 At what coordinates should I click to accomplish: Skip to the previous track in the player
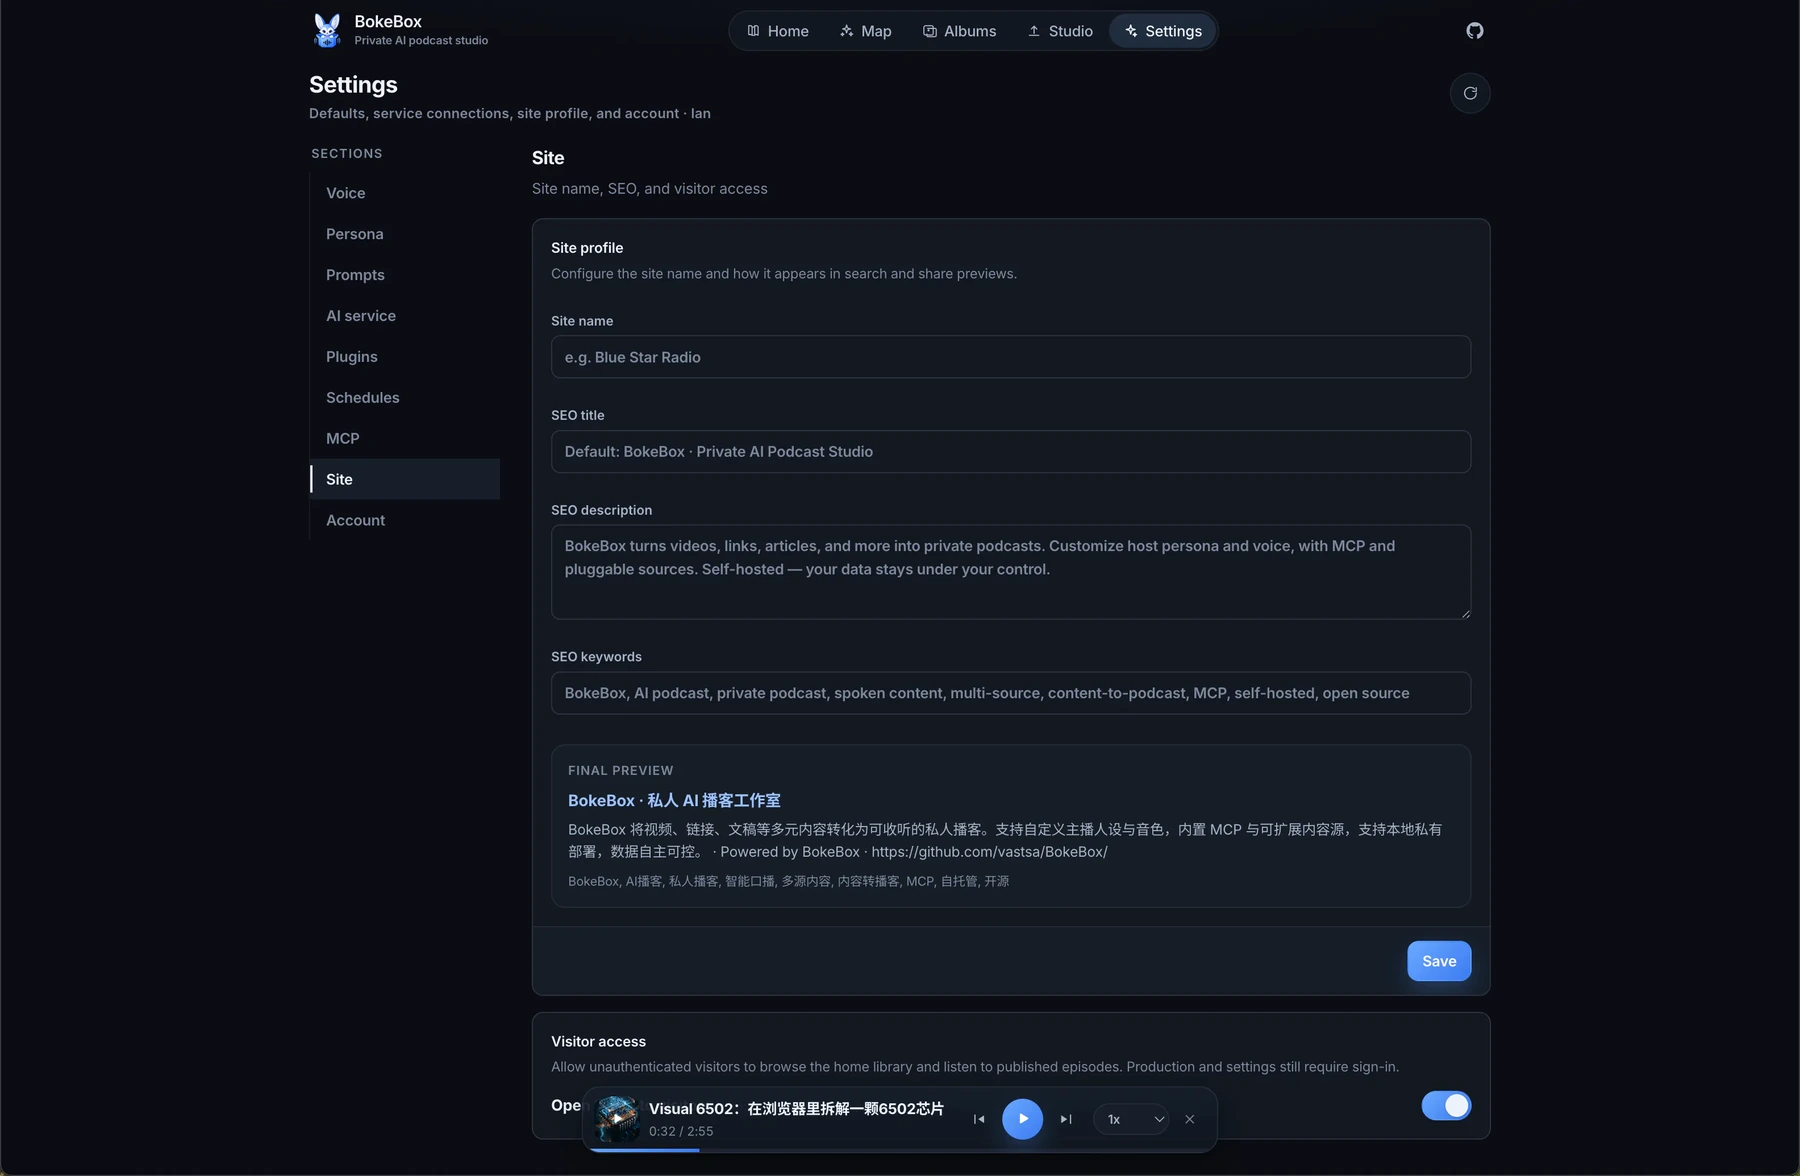click(x=979, y=1119)
